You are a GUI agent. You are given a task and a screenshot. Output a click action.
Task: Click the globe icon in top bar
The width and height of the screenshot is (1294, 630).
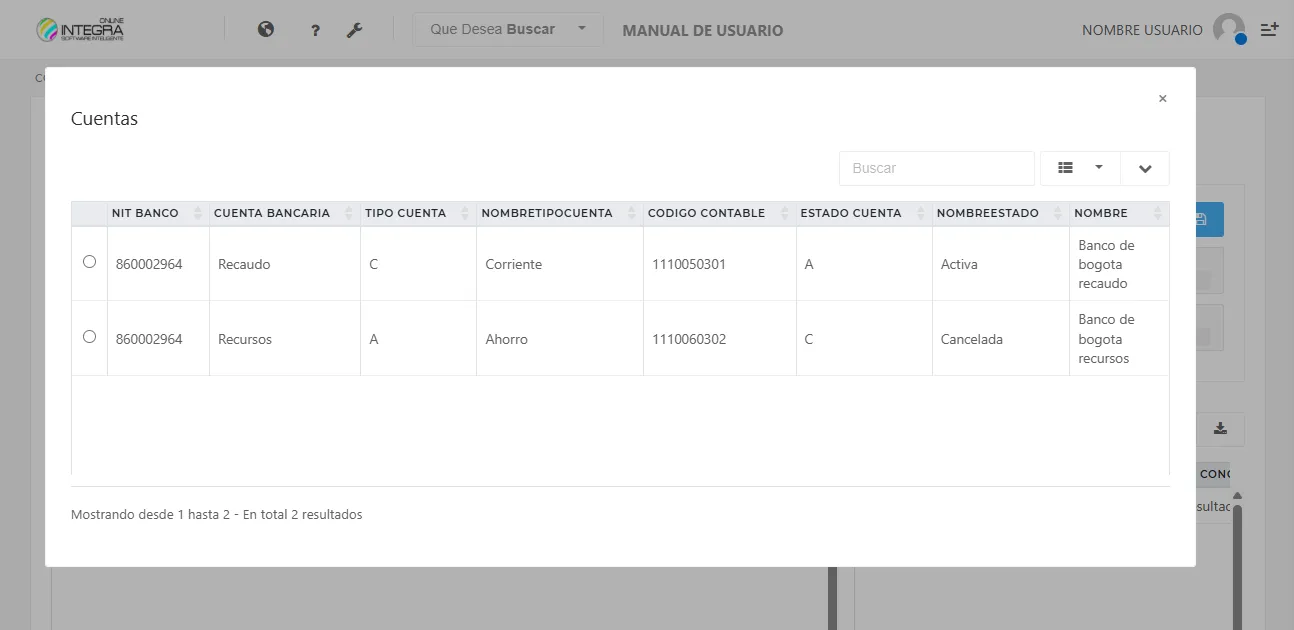(266, 30)
